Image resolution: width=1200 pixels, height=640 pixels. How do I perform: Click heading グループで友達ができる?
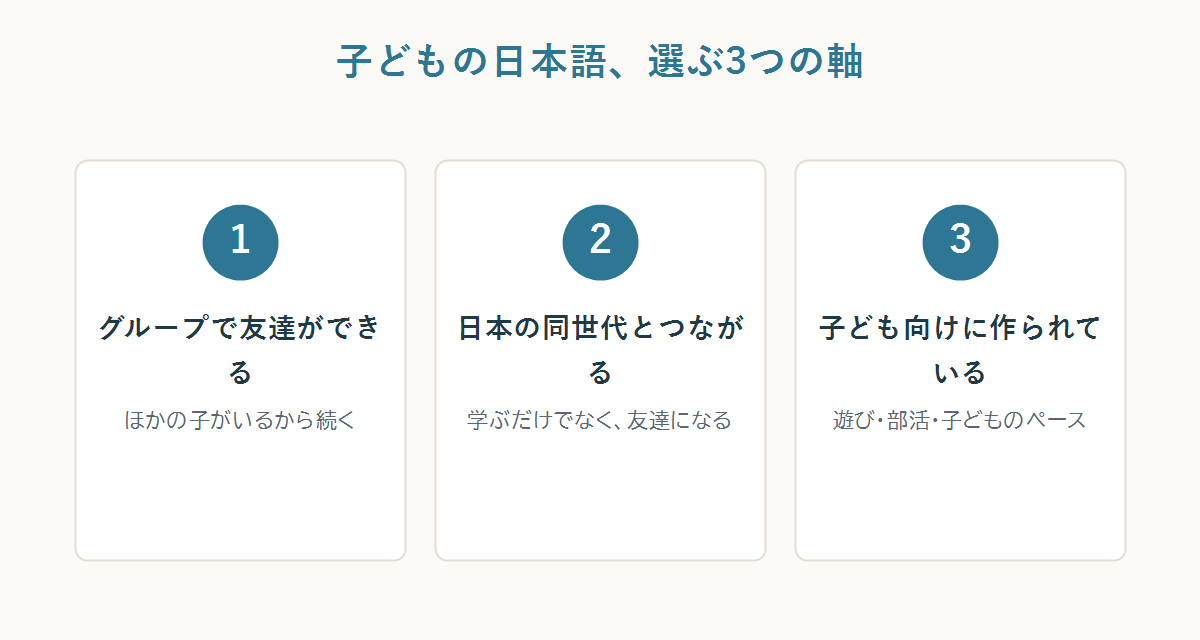[x=240, y=350]
